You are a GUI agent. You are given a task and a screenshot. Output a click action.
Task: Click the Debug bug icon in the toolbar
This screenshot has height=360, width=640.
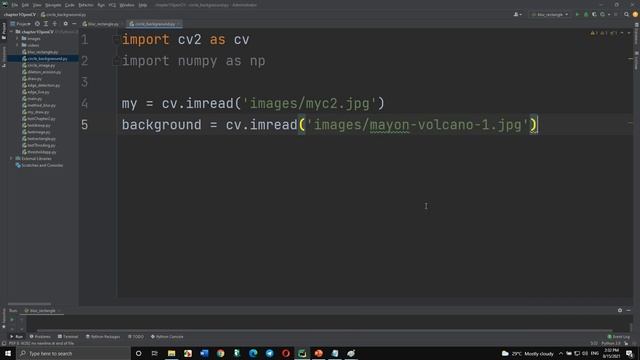click(x=586, y=14)
